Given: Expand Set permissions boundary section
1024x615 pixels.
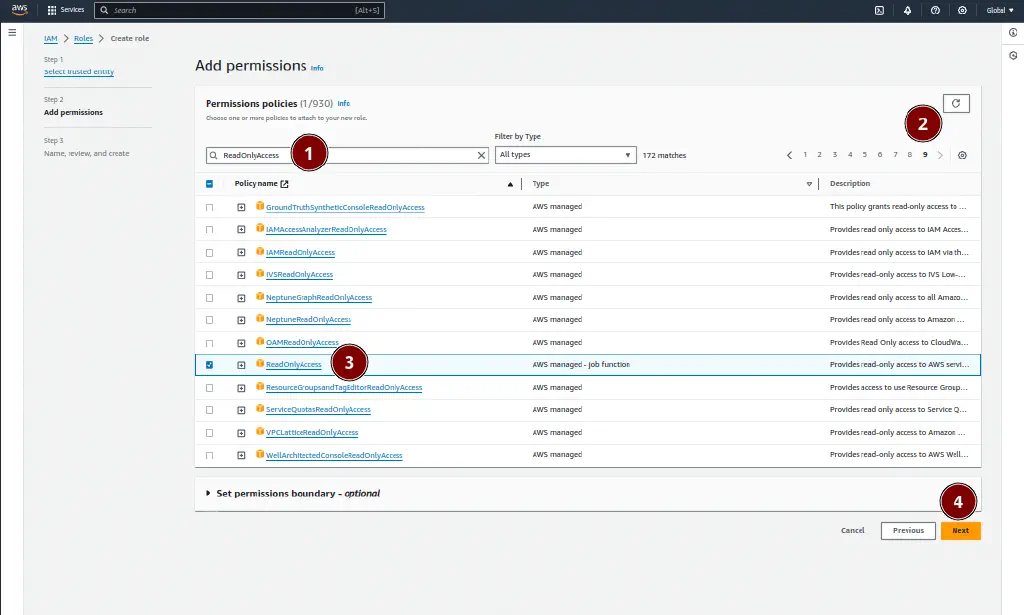Looking at the screenshot, I should click(208, 493).
